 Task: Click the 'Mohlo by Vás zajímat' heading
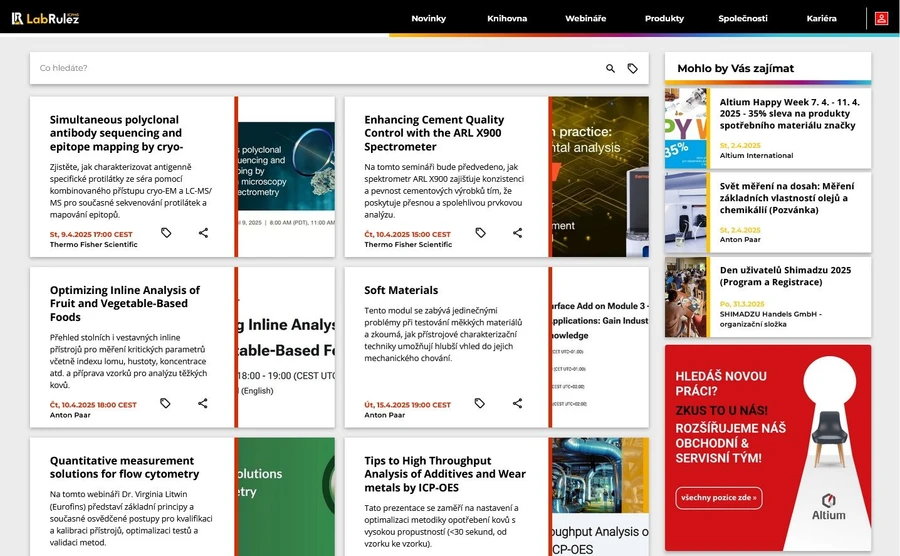(x=735, y=68)
